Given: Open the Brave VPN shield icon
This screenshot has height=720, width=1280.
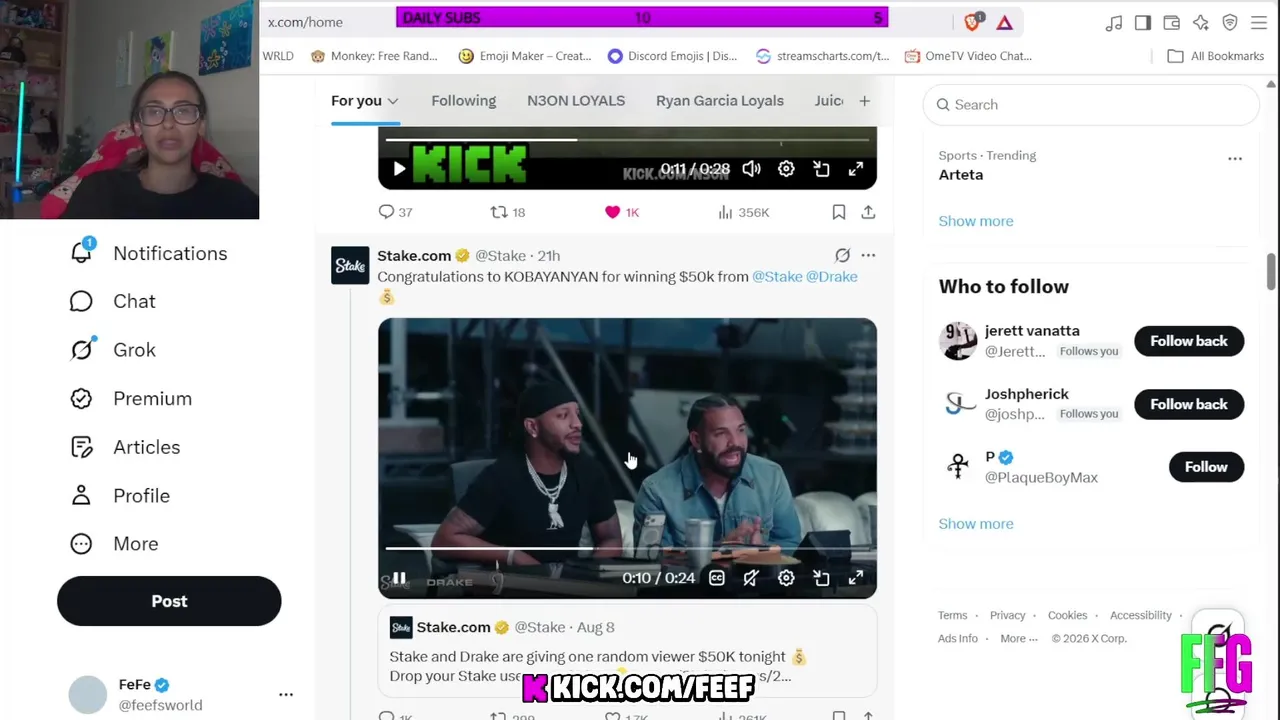Looking at the screenshot, I should 1230,23.
